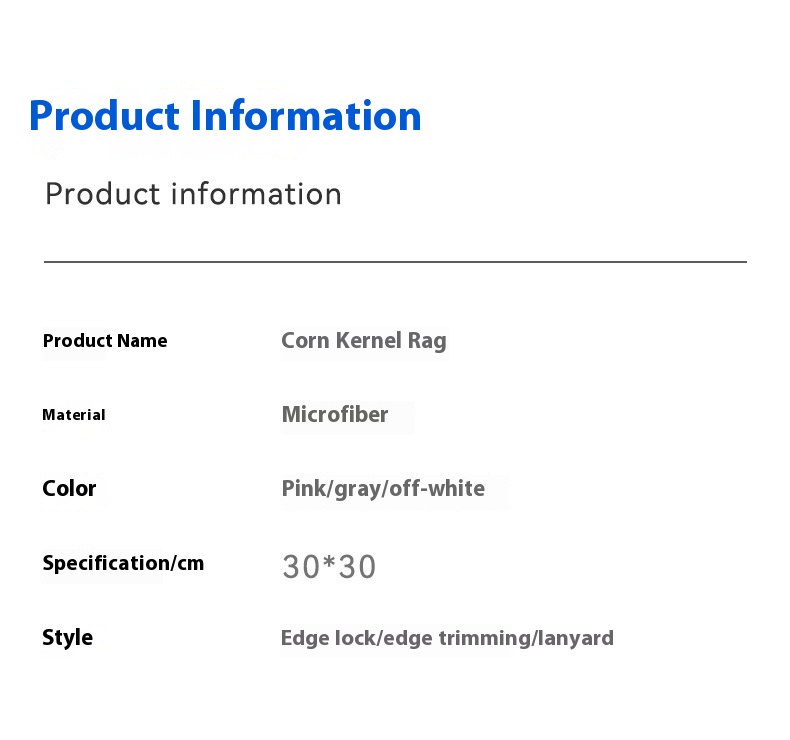Image resolution: width=790 pixels, height=740 pixels.
Task: Select "Product" in the gray subheading
Action: pyautogui.click(x=103, y=194)
